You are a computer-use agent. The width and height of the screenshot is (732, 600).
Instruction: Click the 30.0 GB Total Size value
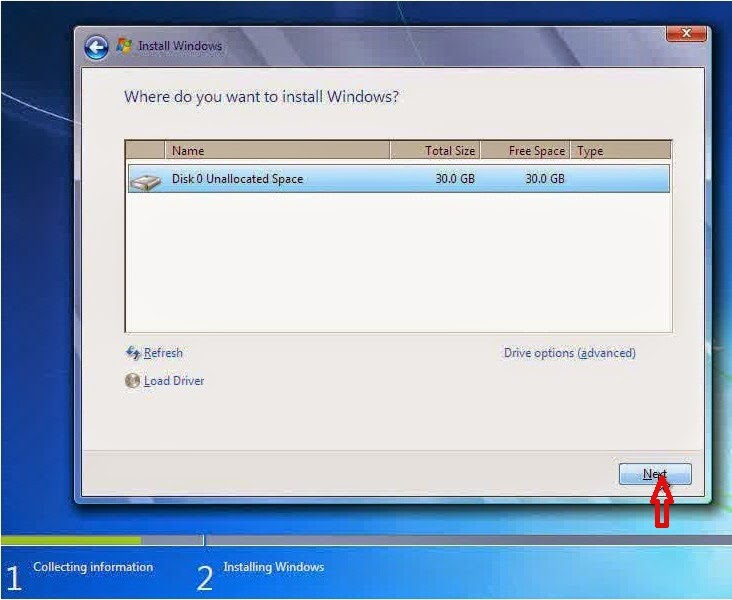(455, 179)
